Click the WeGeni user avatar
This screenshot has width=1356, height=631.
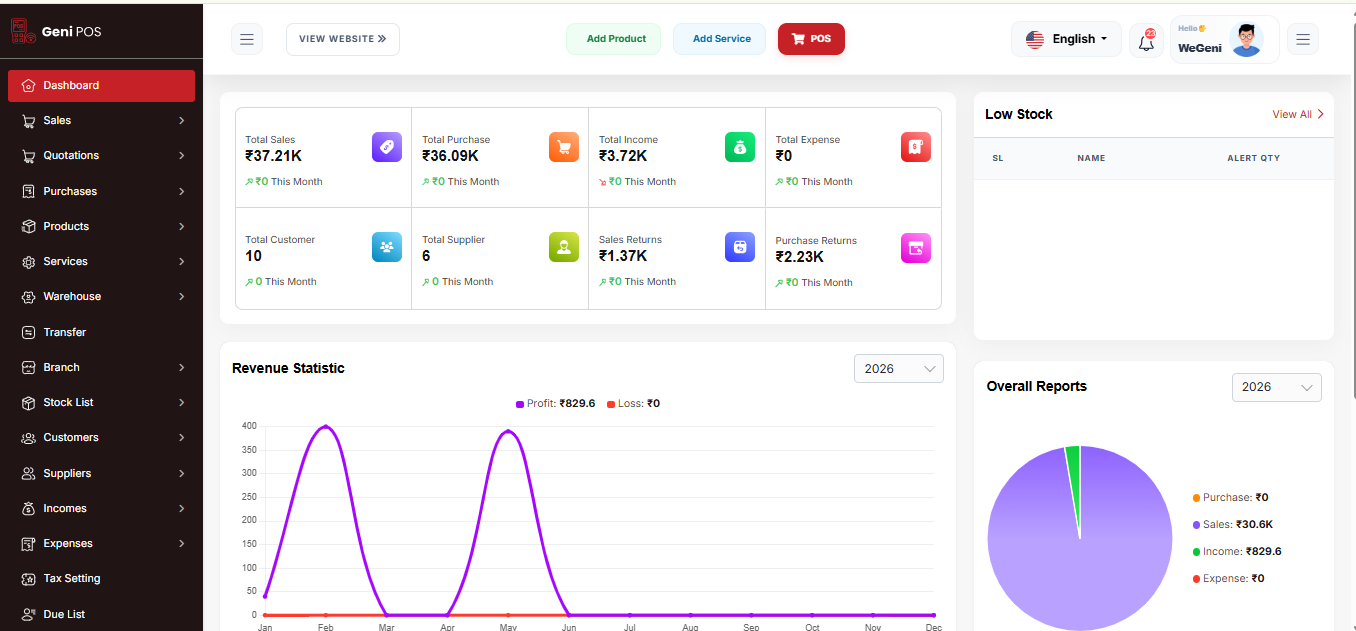(1246, 40)
